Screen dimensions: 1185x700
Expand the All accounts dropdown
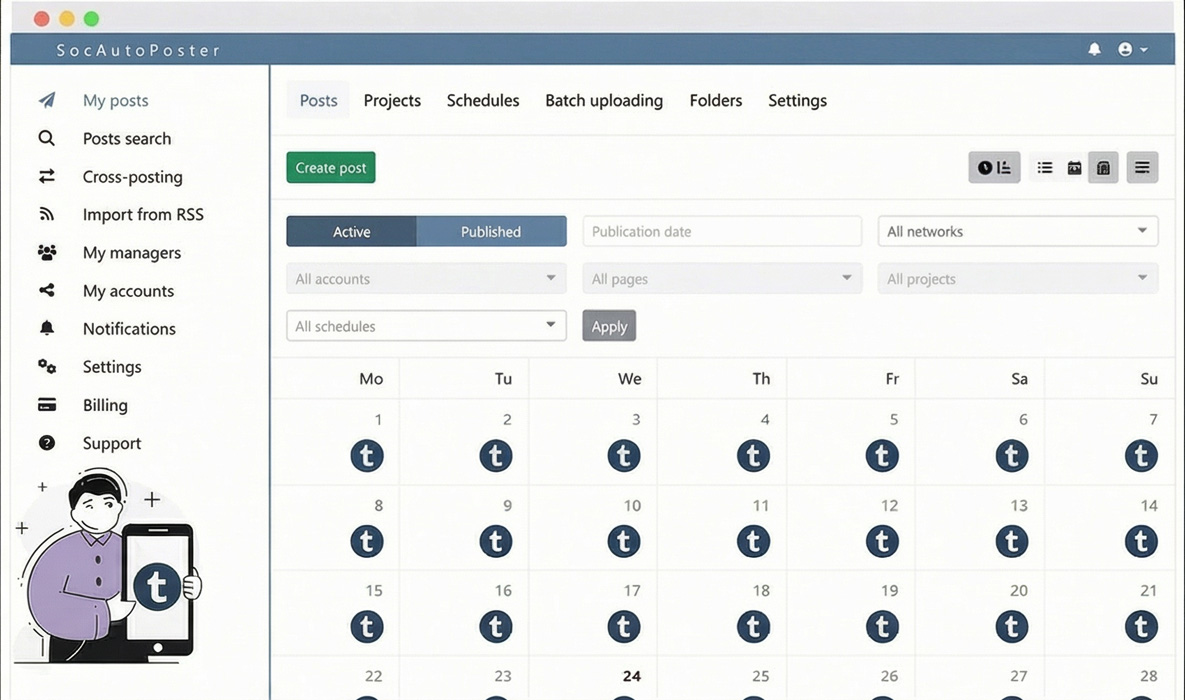point(425,278)
